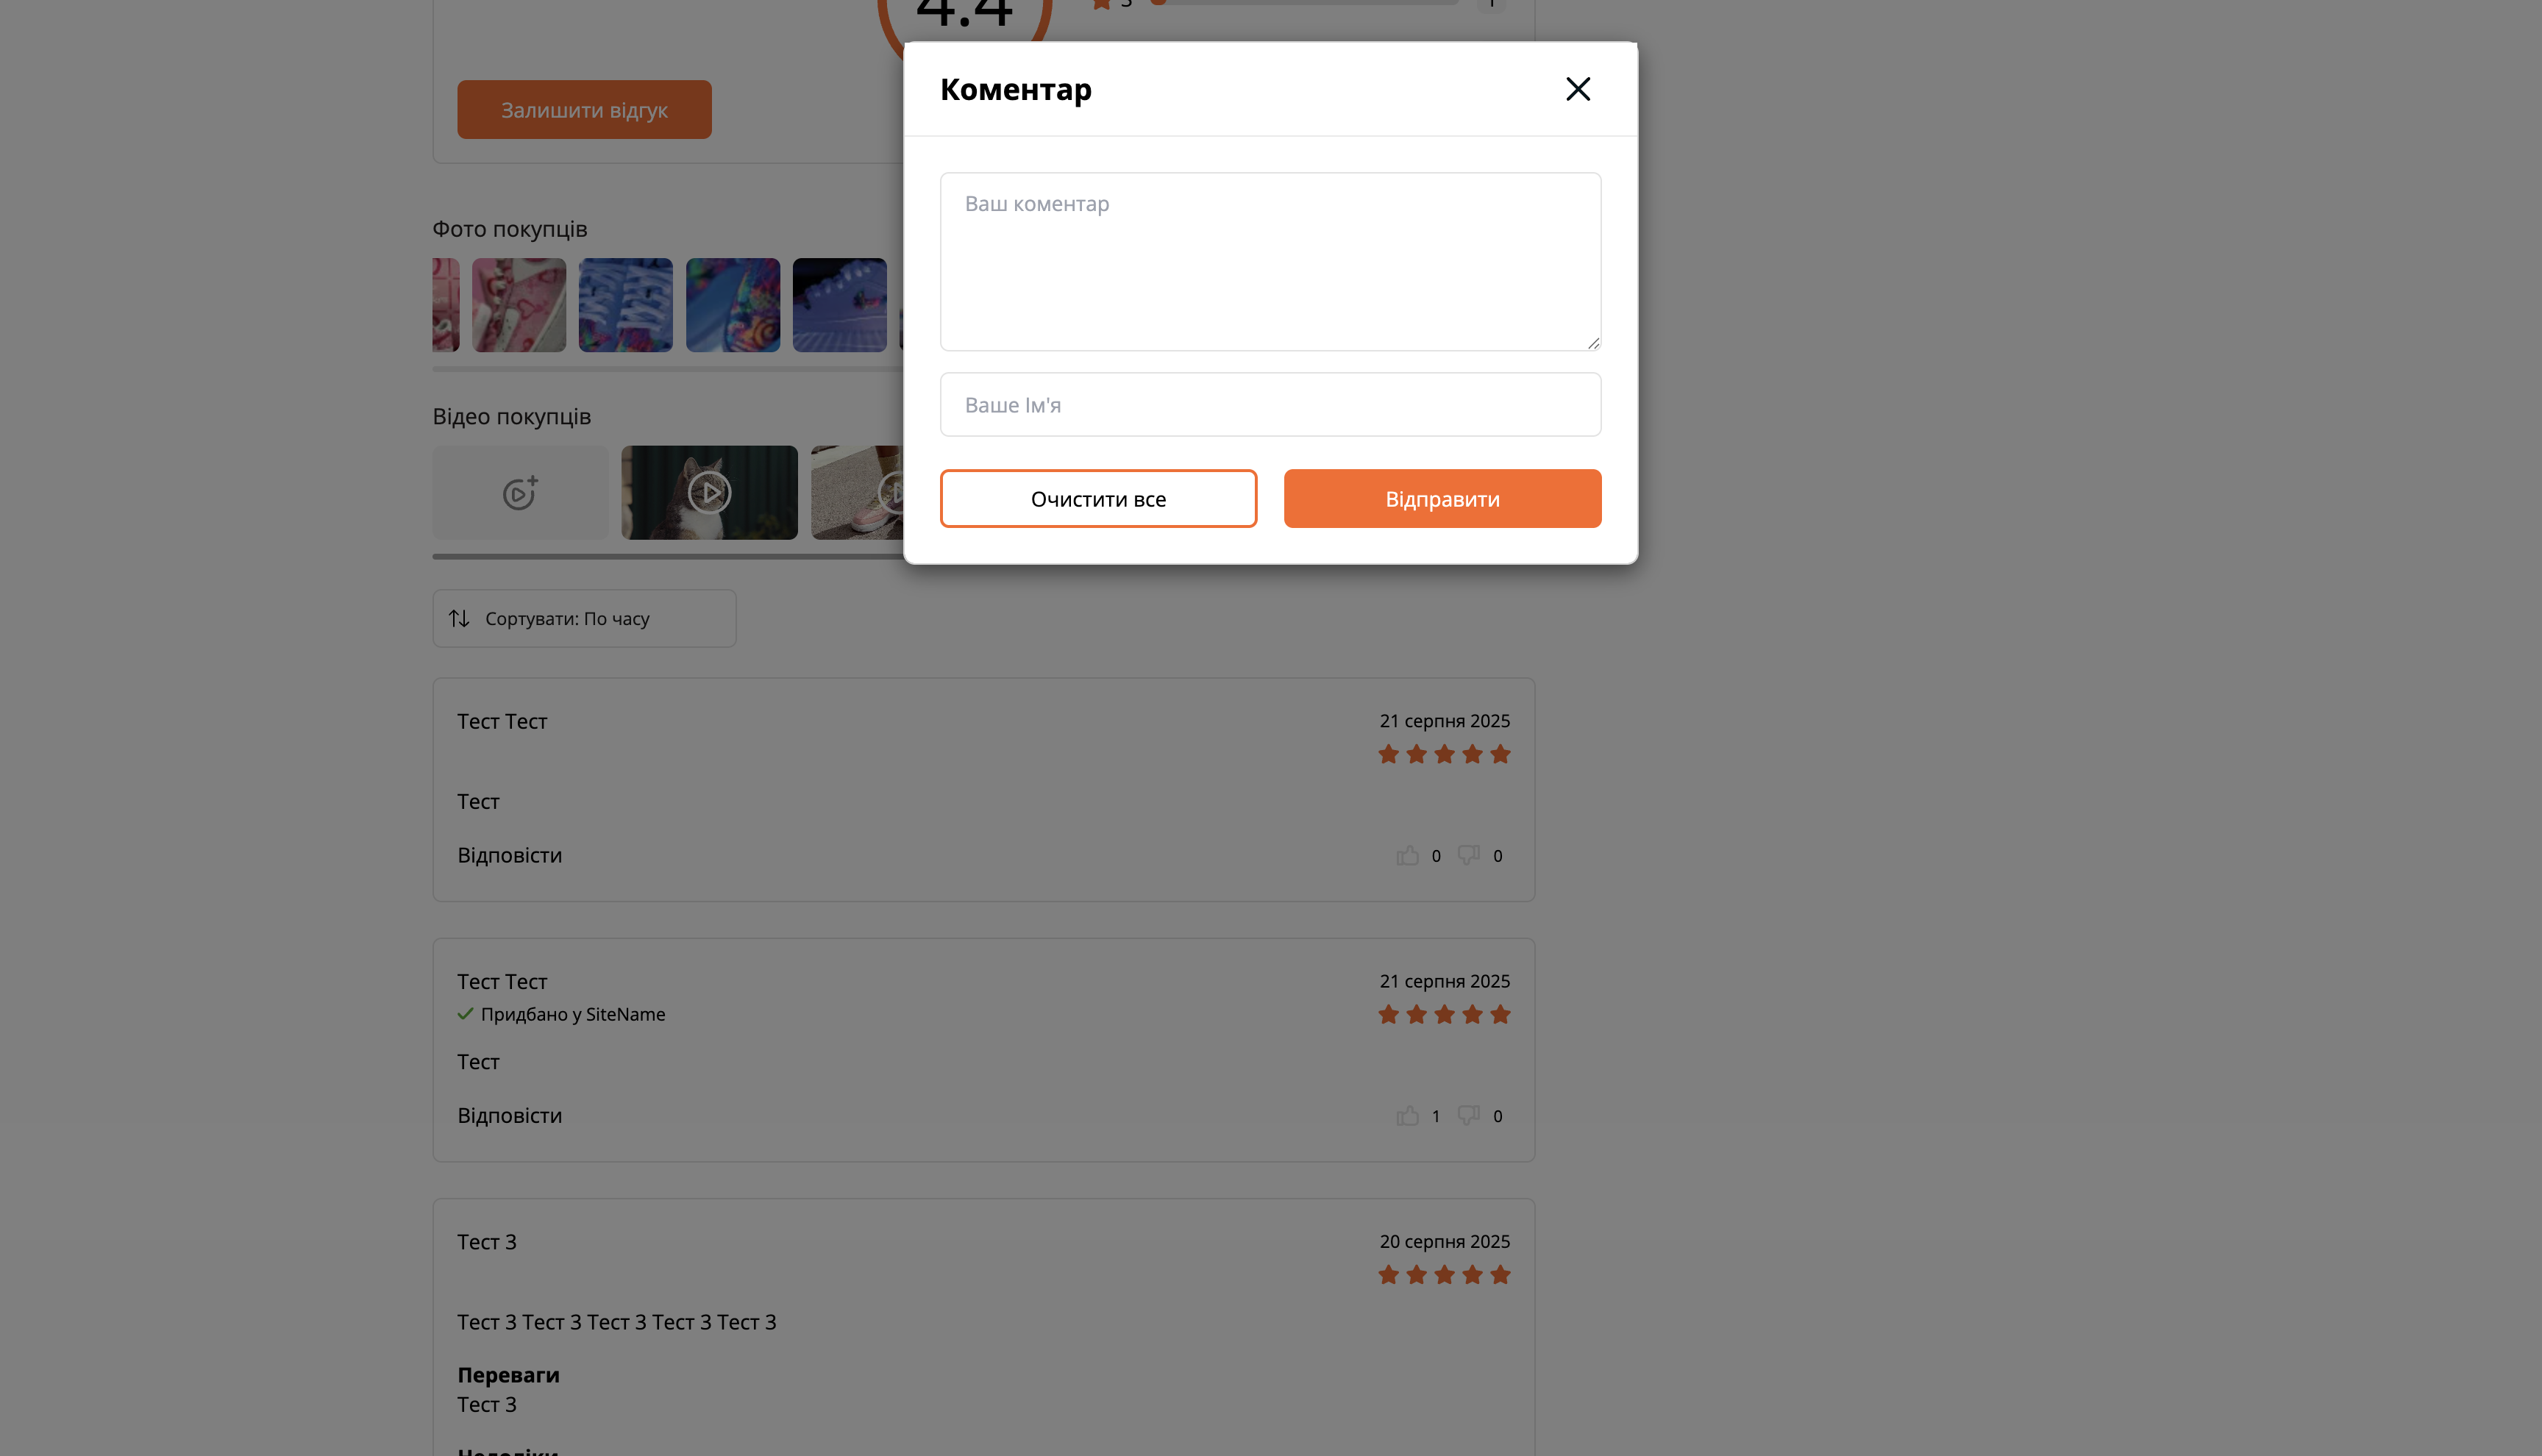Dislike the second review with thumbs down
This screenshot has width=2542, height=1456.
tap(1468, 1116)
